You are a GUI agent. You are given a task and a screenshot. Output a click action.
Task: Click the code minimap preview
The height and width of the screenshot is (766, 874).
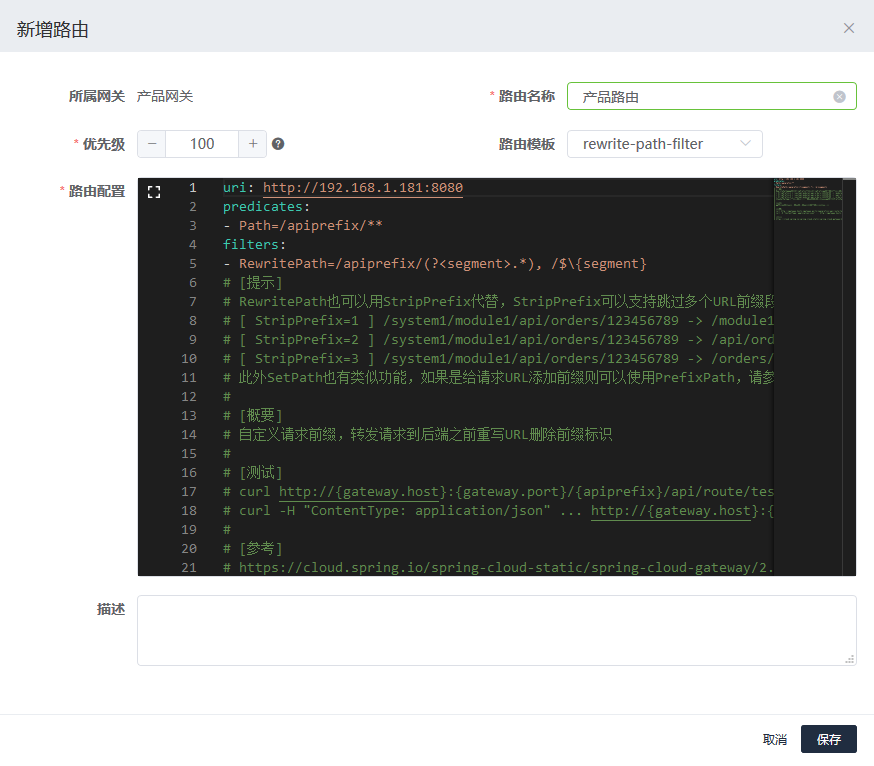point(807,200)
